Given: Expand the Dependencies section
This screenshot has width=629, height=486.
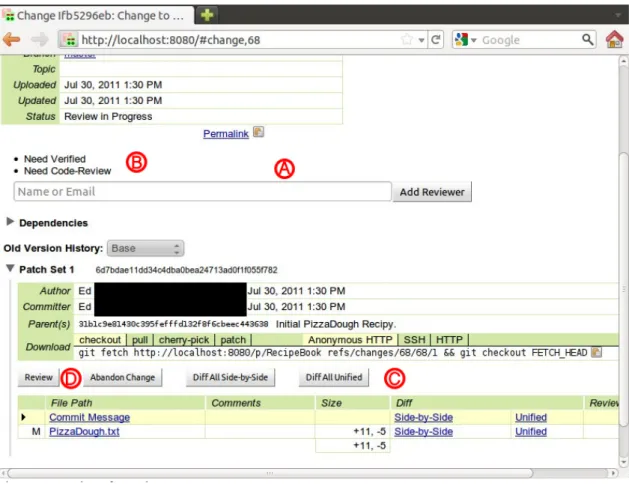Looking at the screenshot, I should tap(10, 221).
